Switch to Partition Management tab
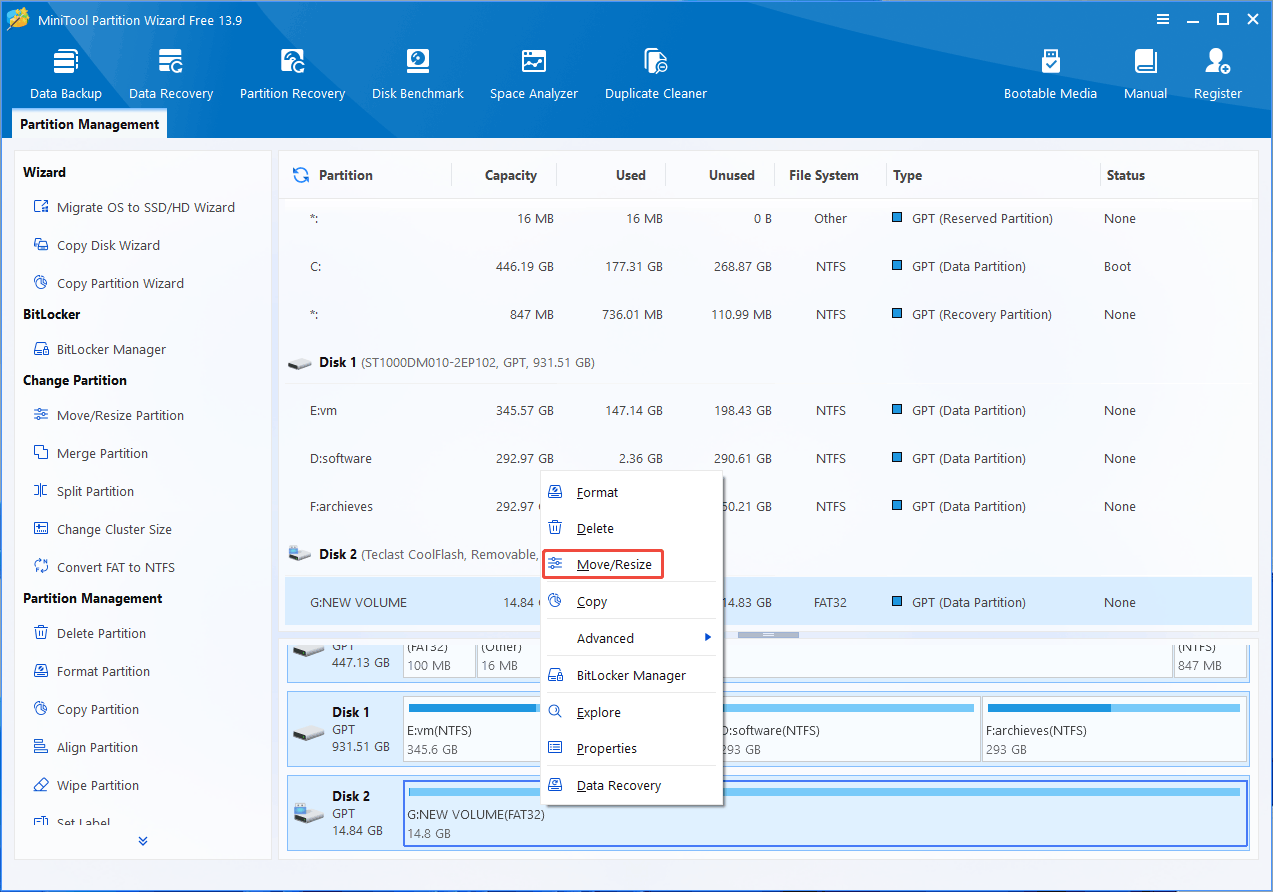 (90, 124)
